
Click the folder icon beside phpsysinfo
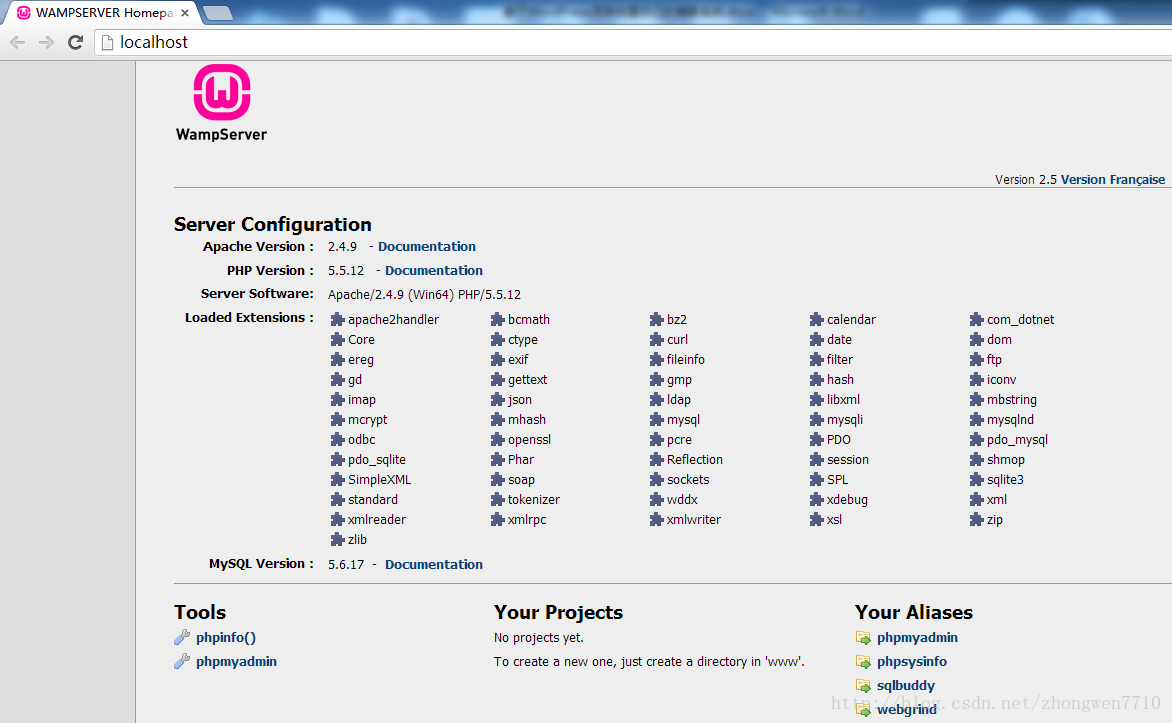pyautogui.click(x=863, y=662)
